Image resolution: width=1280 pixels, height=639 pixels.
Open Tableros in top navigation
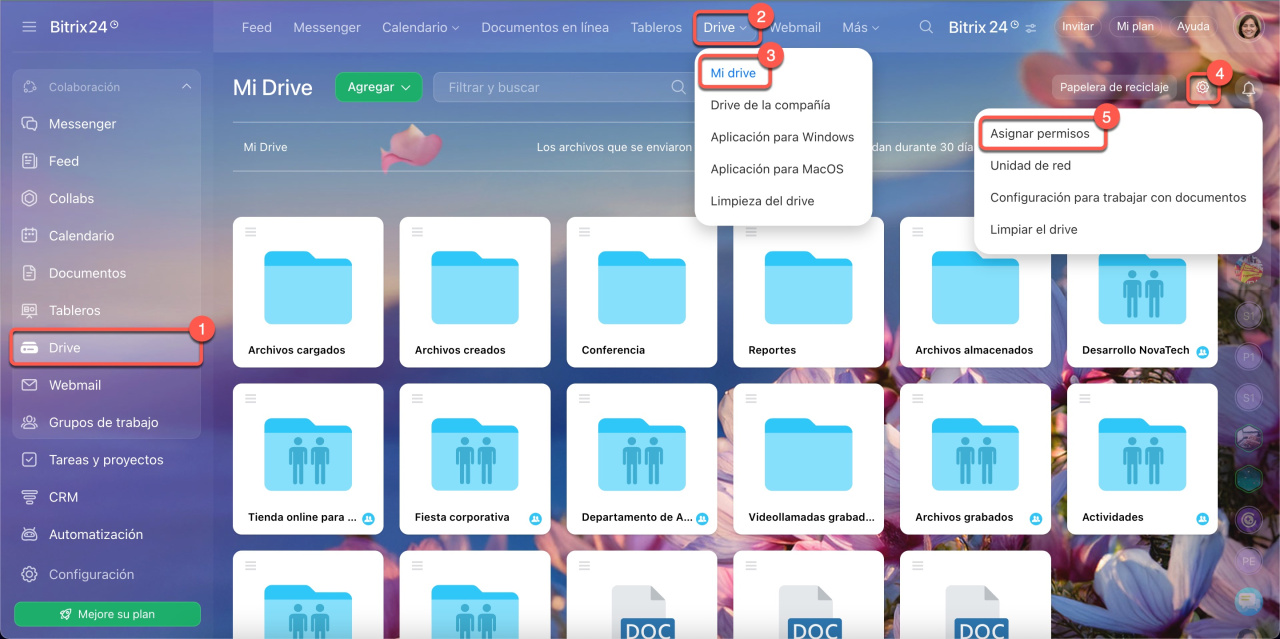[x=656, y=27]
